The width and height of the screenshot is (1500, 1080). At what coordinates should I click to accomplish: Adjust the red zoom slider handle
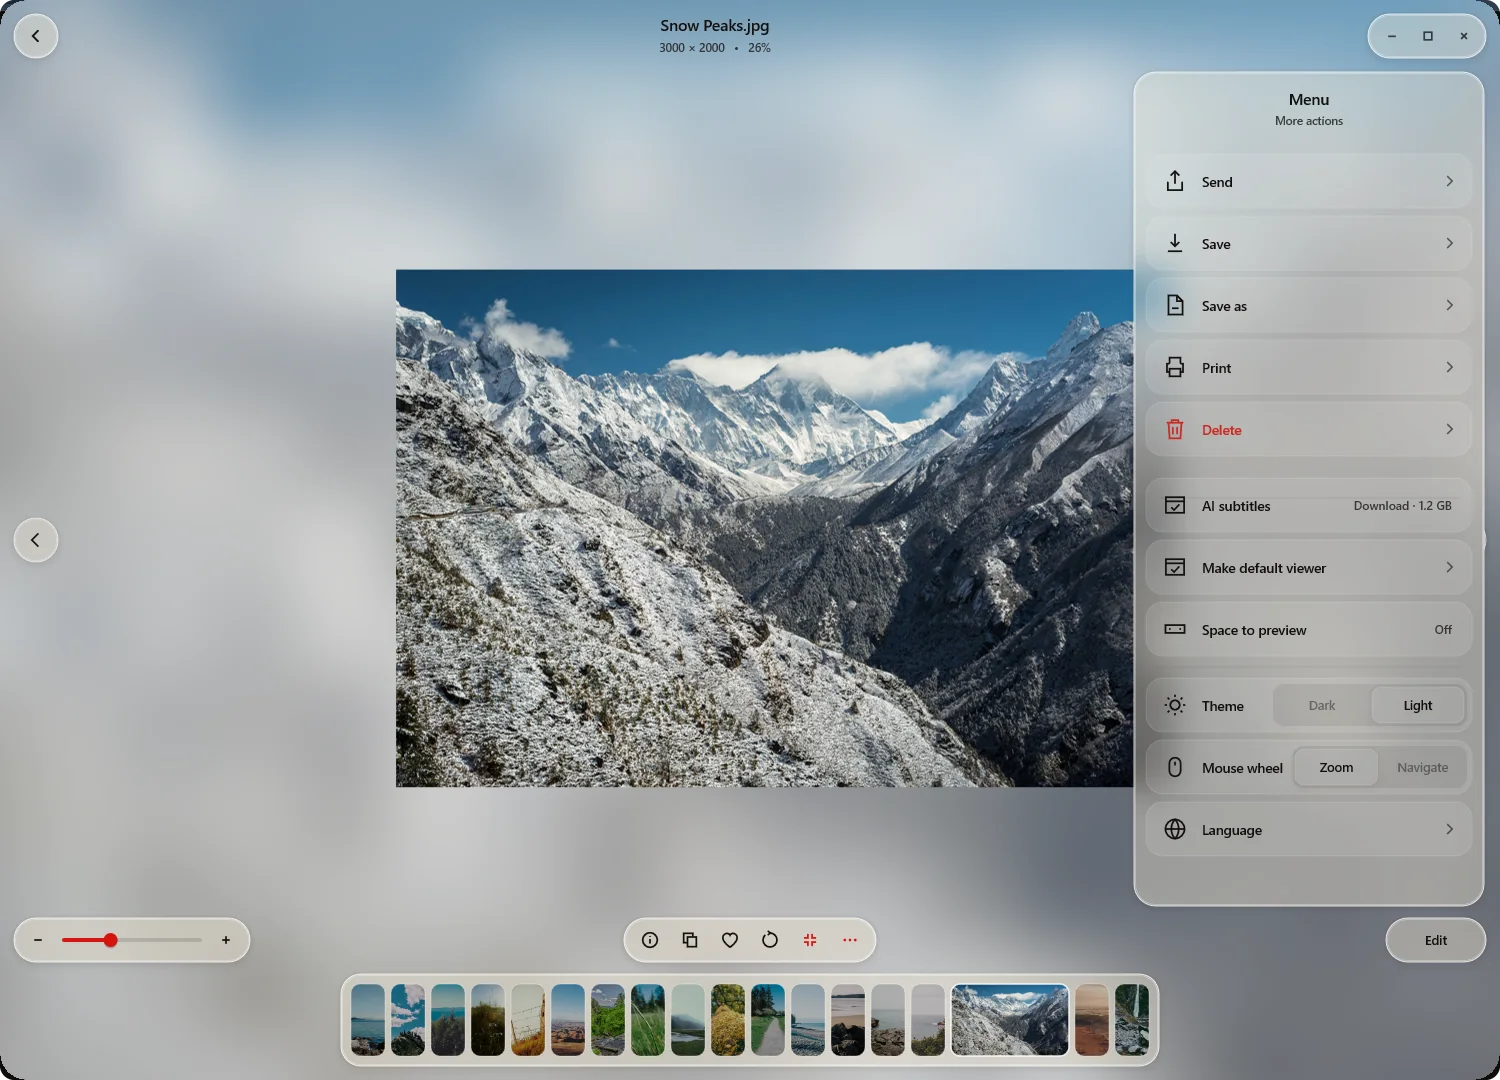click(111, 940)
